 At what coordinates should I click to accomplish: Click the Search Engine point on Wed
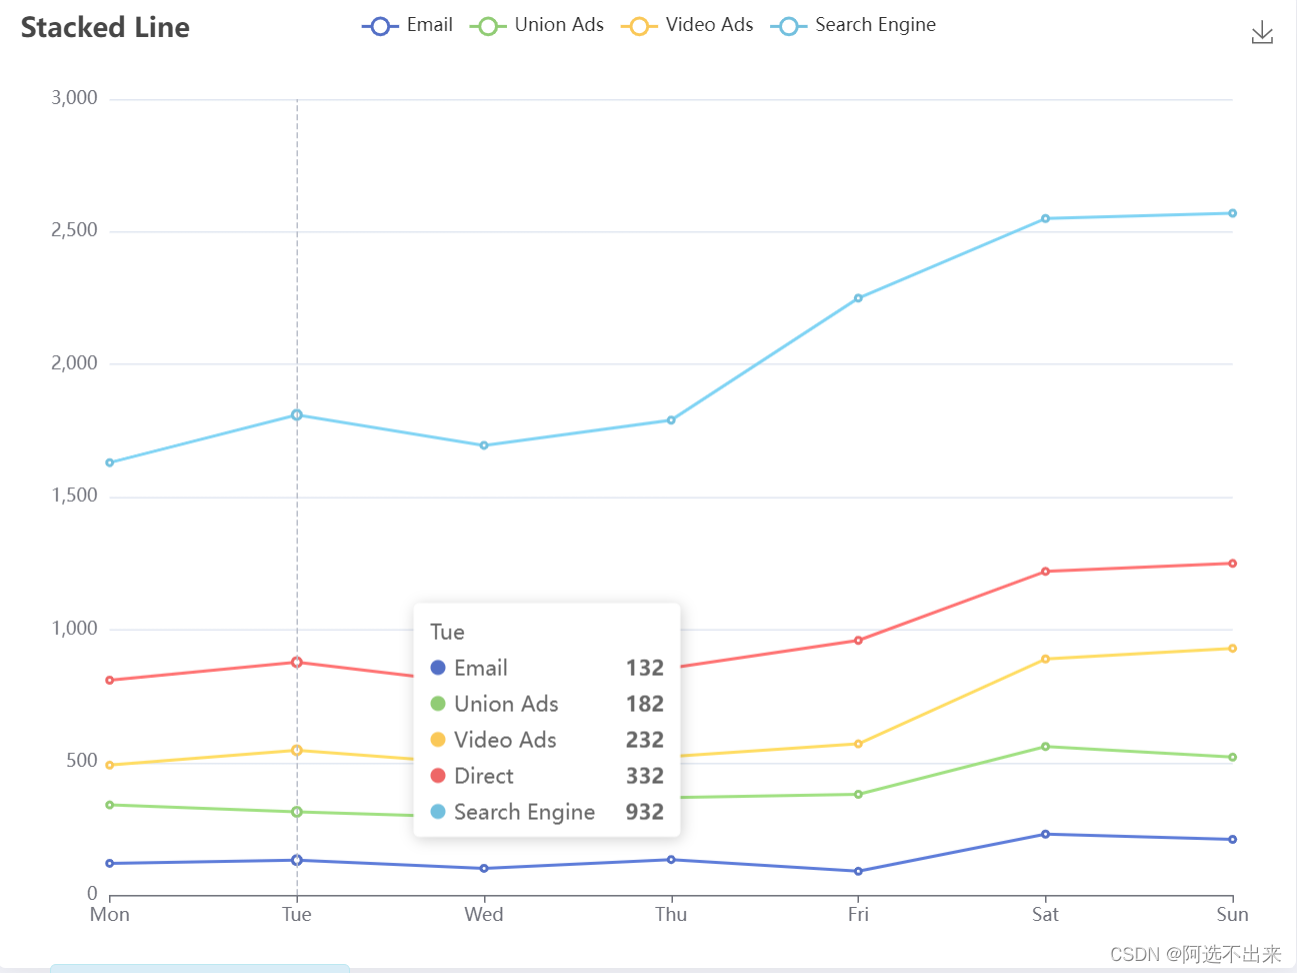pyautogui.click(x=484, y=446)
